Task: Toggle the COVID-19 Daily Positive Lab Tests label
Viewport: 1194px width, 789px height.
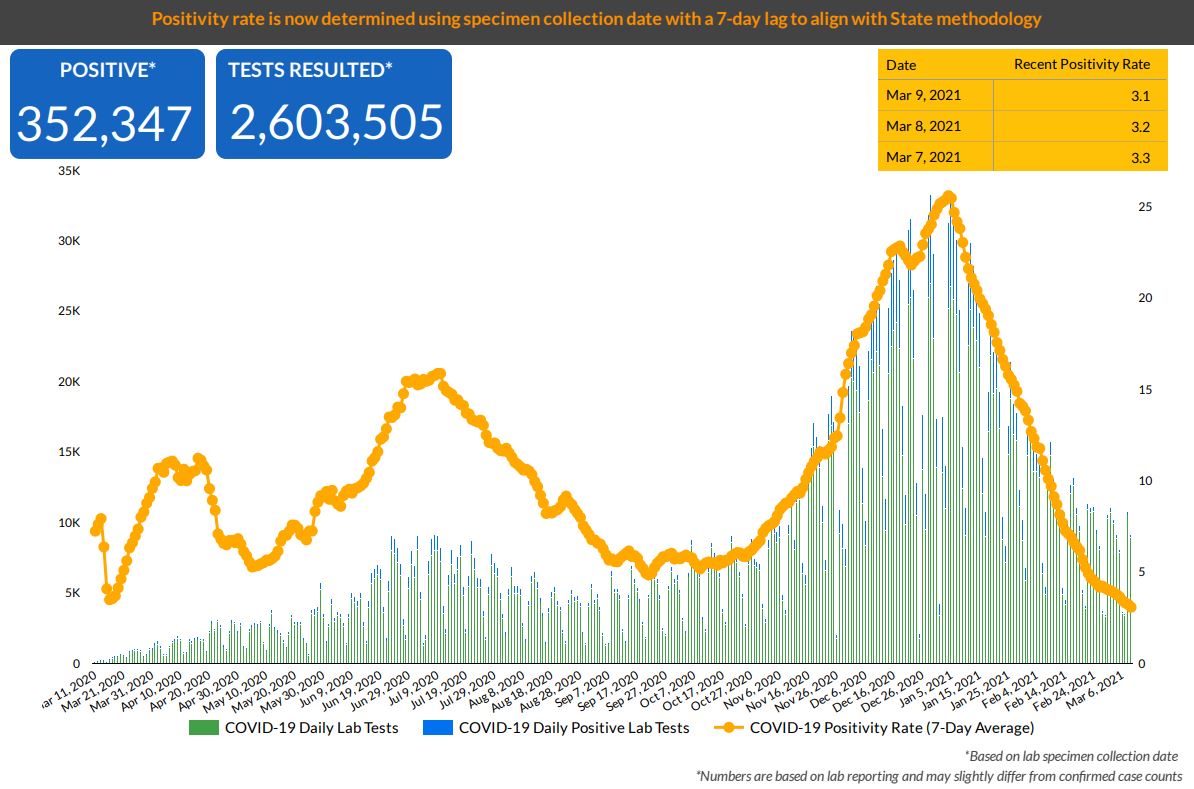Action: tap(573, 728)
